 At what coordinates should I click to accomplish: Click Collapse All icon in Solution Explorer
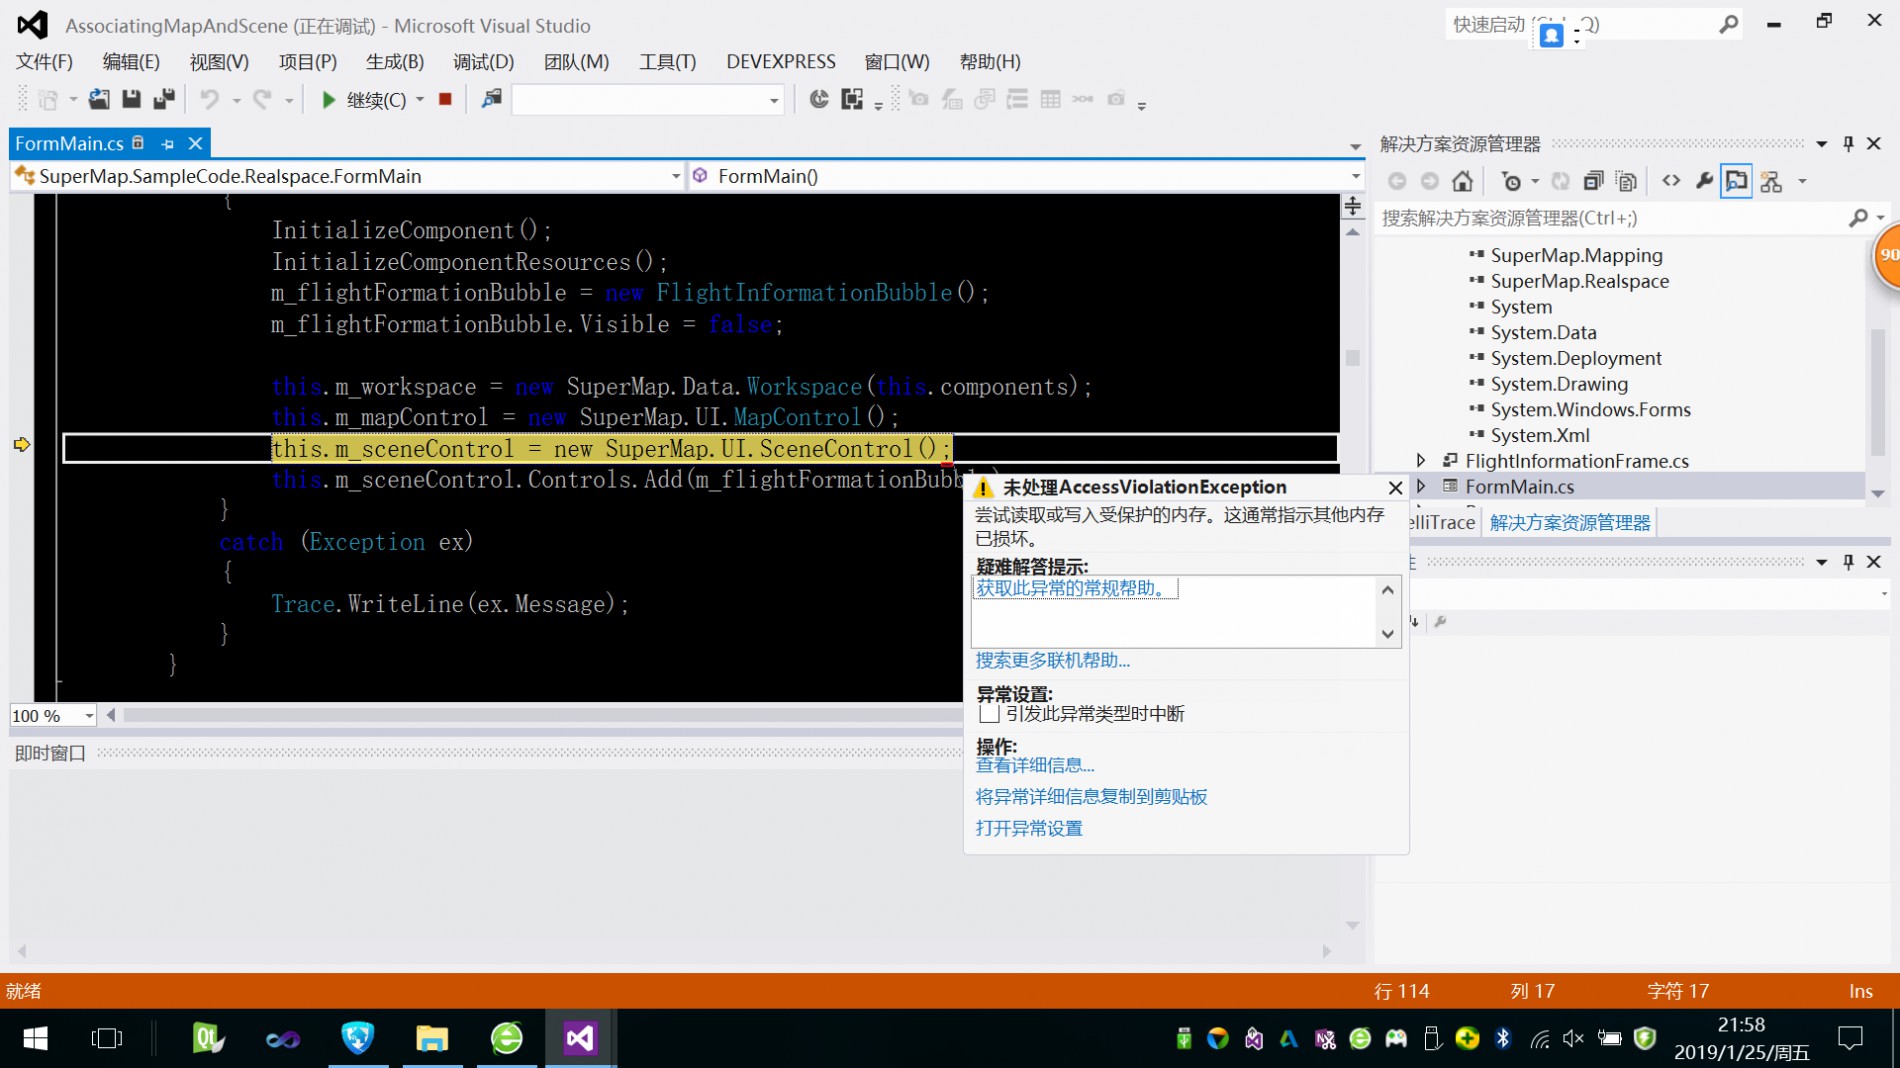tap(1593, 181)
